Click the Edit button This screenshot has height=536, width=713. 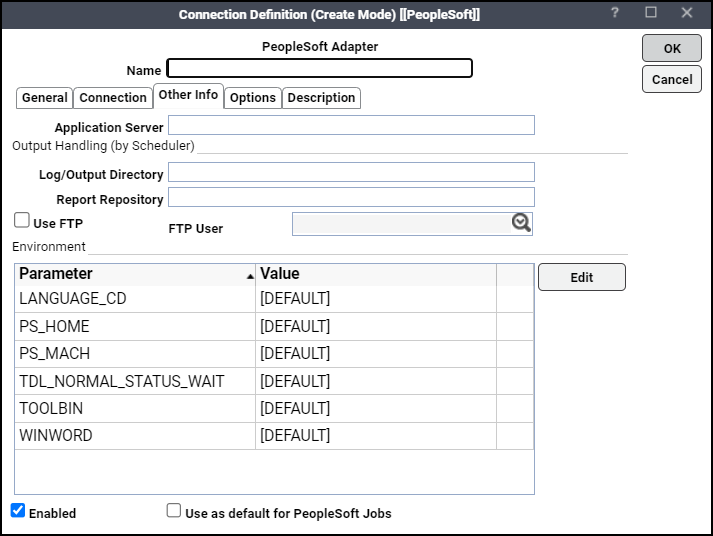tap(582, 277)
